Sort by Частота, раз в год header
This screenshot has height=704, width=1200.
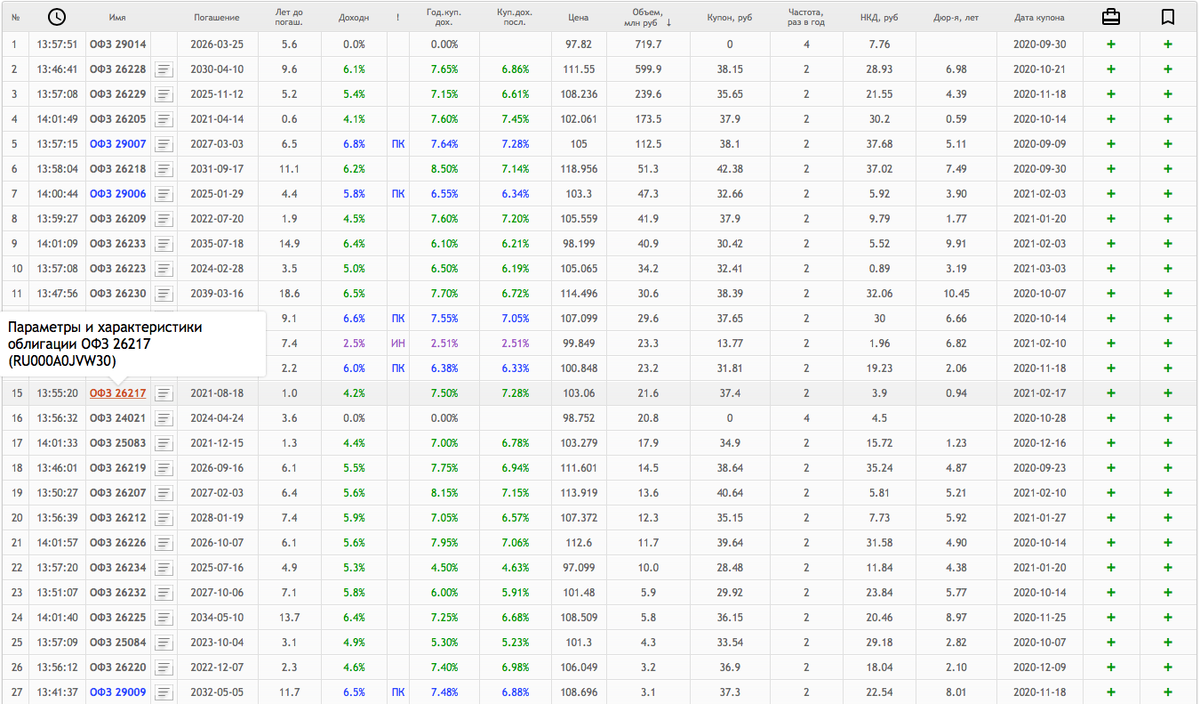(806, 17)
